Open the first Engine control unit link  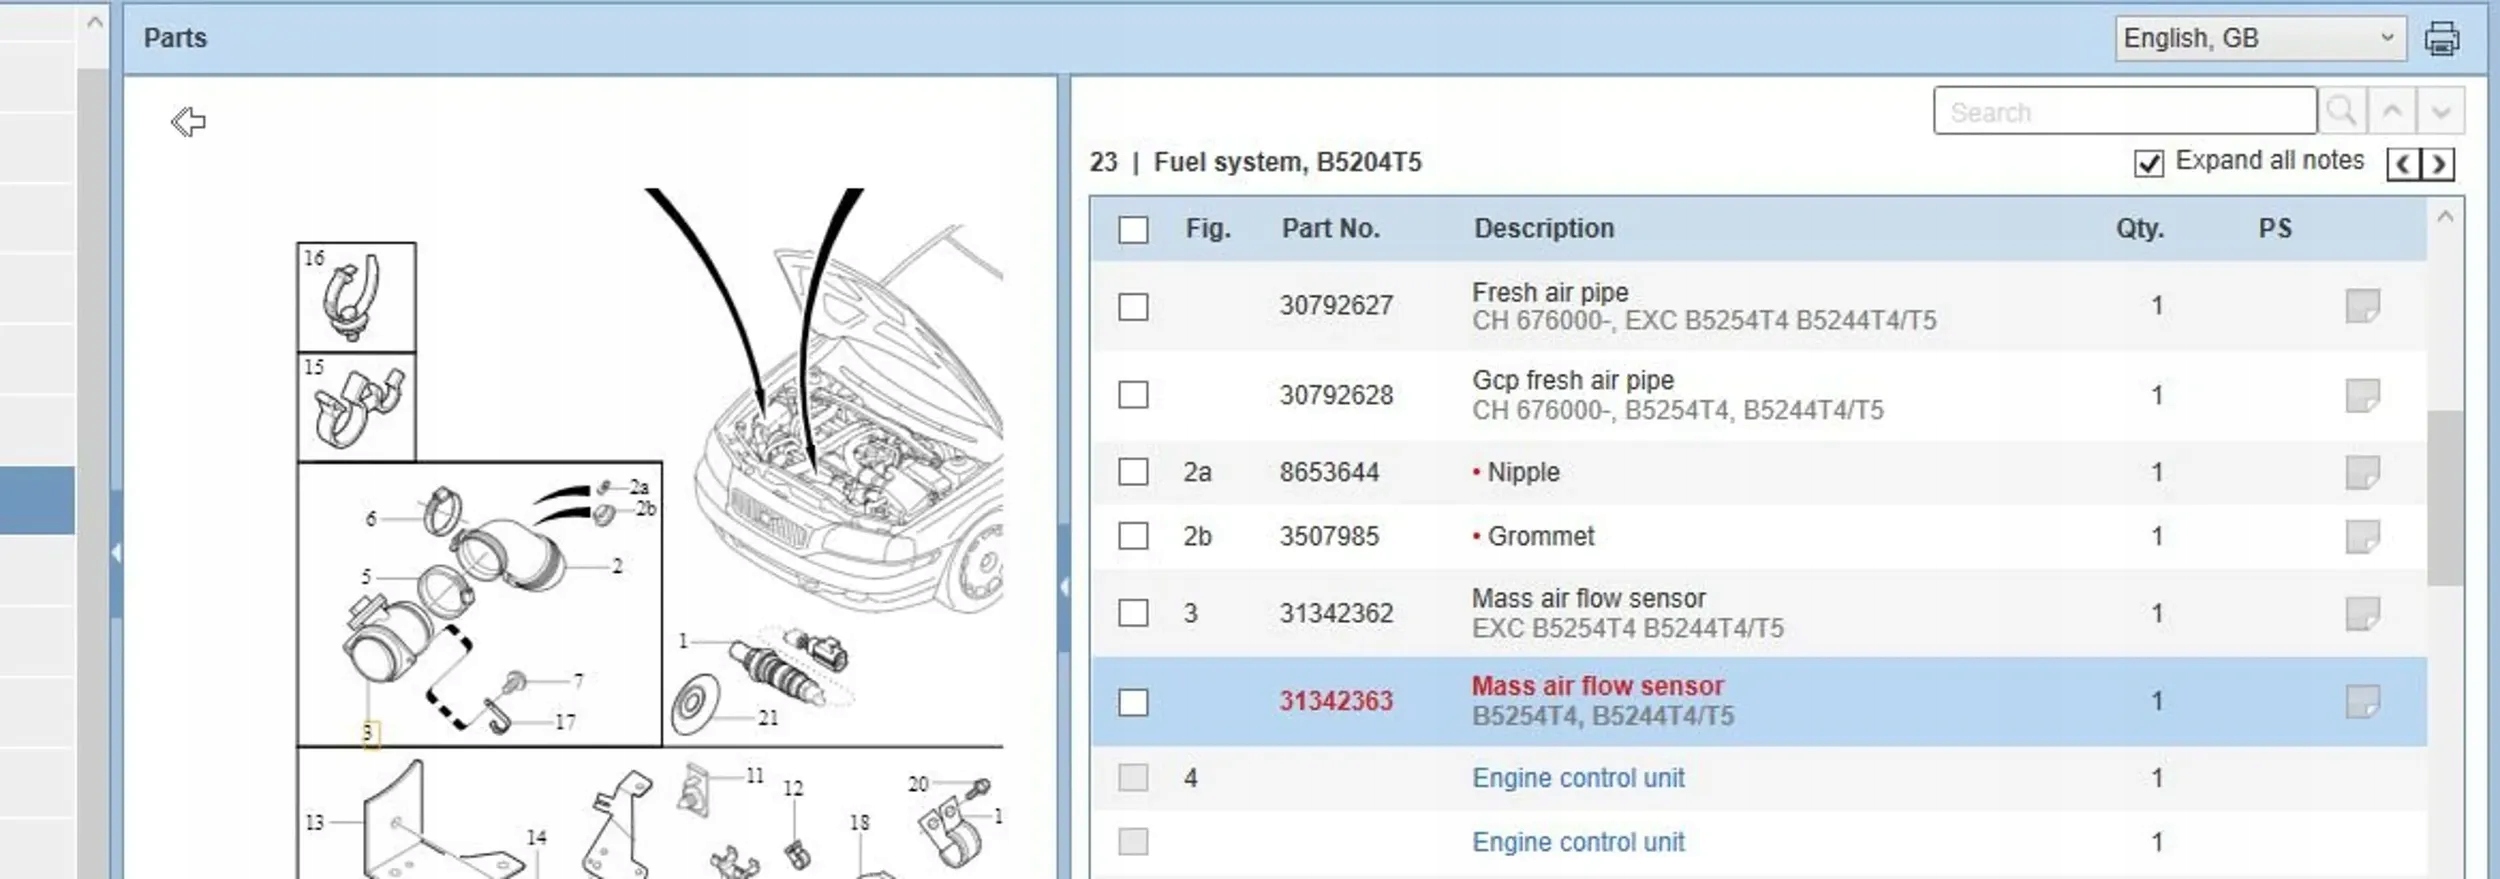coord(1578,778)
